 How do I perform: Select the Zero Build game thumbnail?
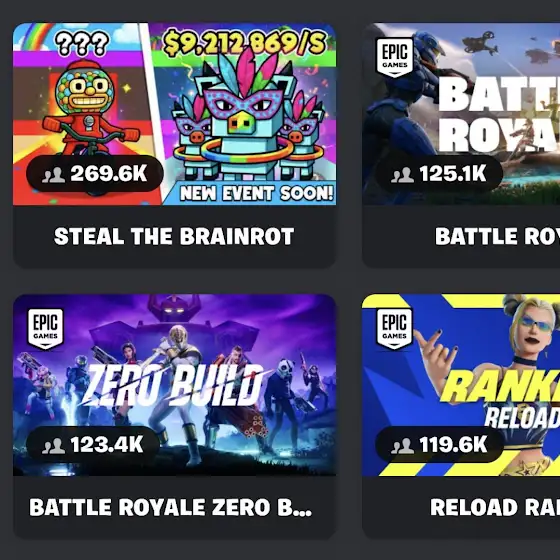174,385
